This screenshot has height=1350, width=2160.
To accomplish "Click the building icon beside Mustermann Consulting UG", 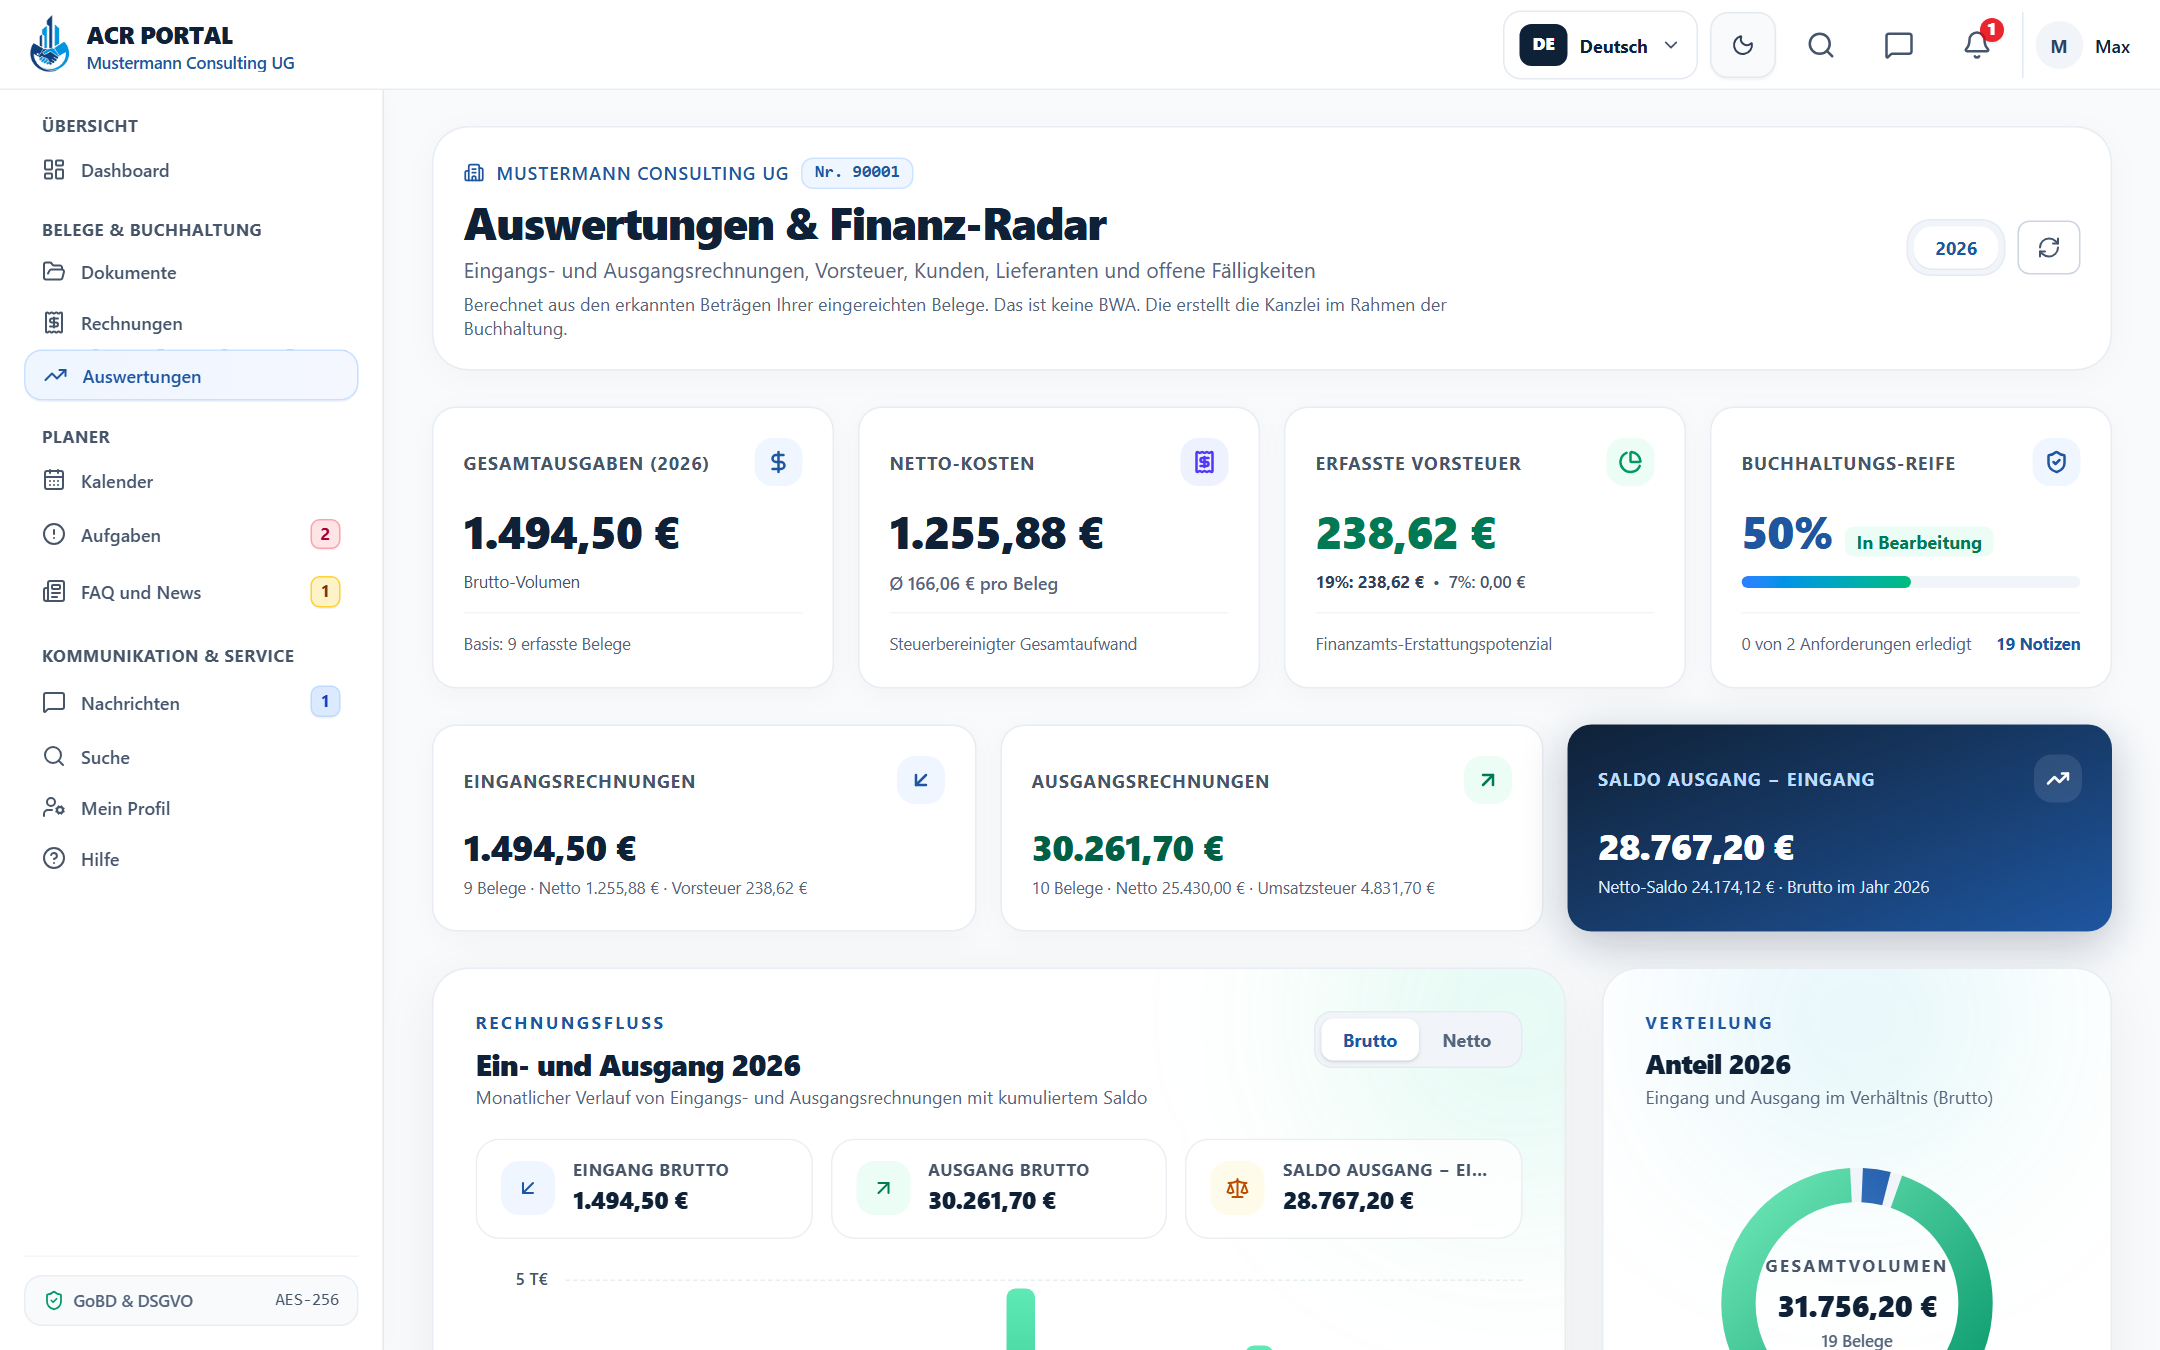I will (474, 173).
